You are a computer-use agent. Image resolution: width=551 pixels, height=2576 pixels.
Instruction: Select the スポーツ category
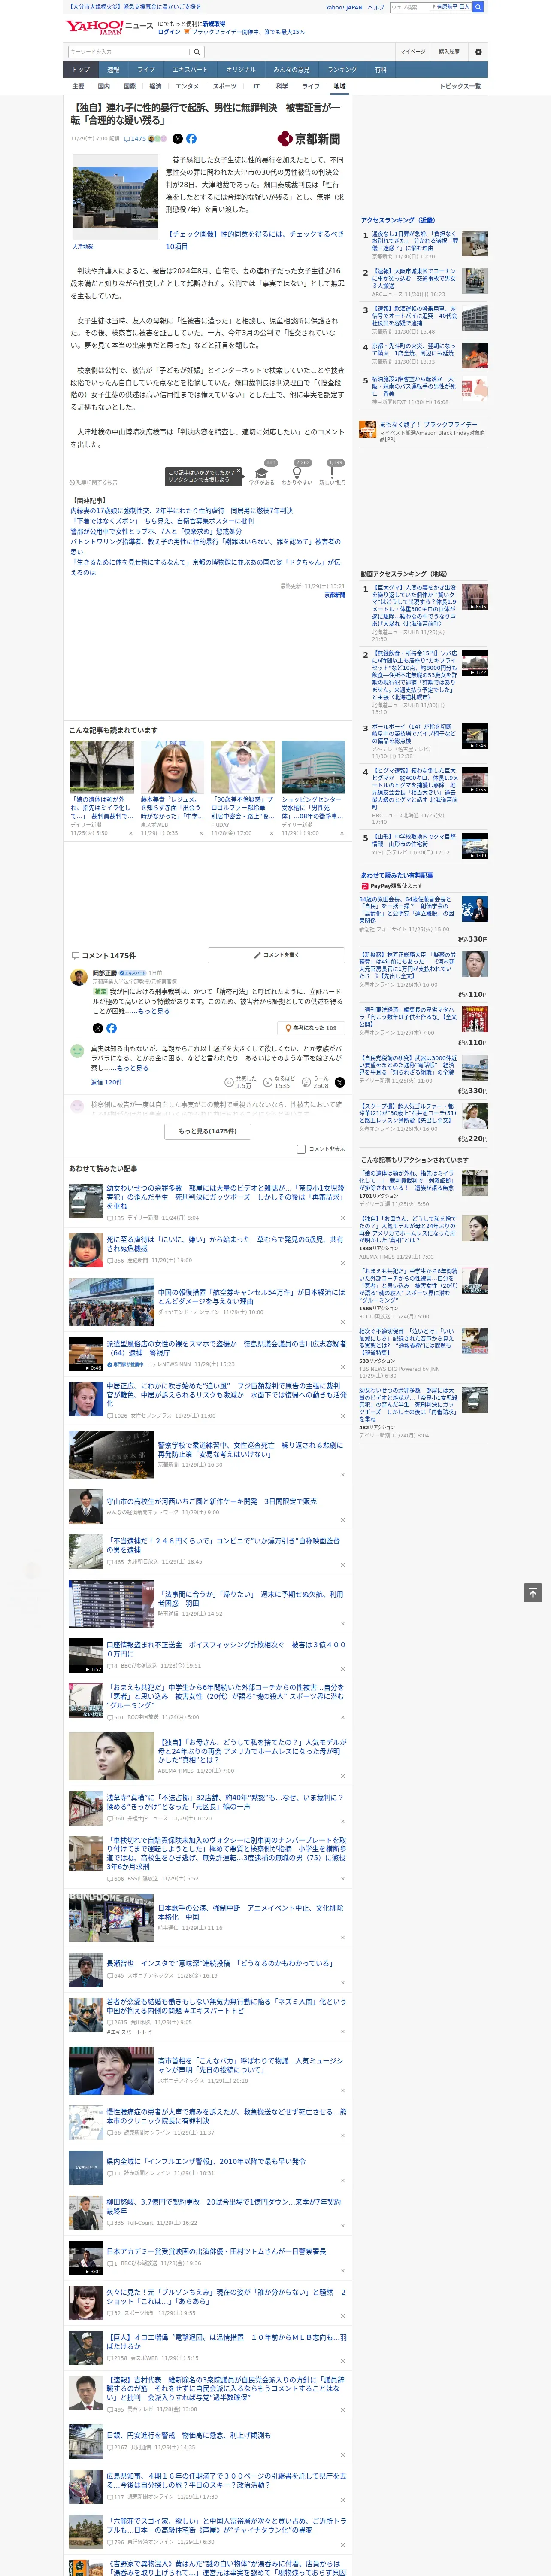[225, 86]
